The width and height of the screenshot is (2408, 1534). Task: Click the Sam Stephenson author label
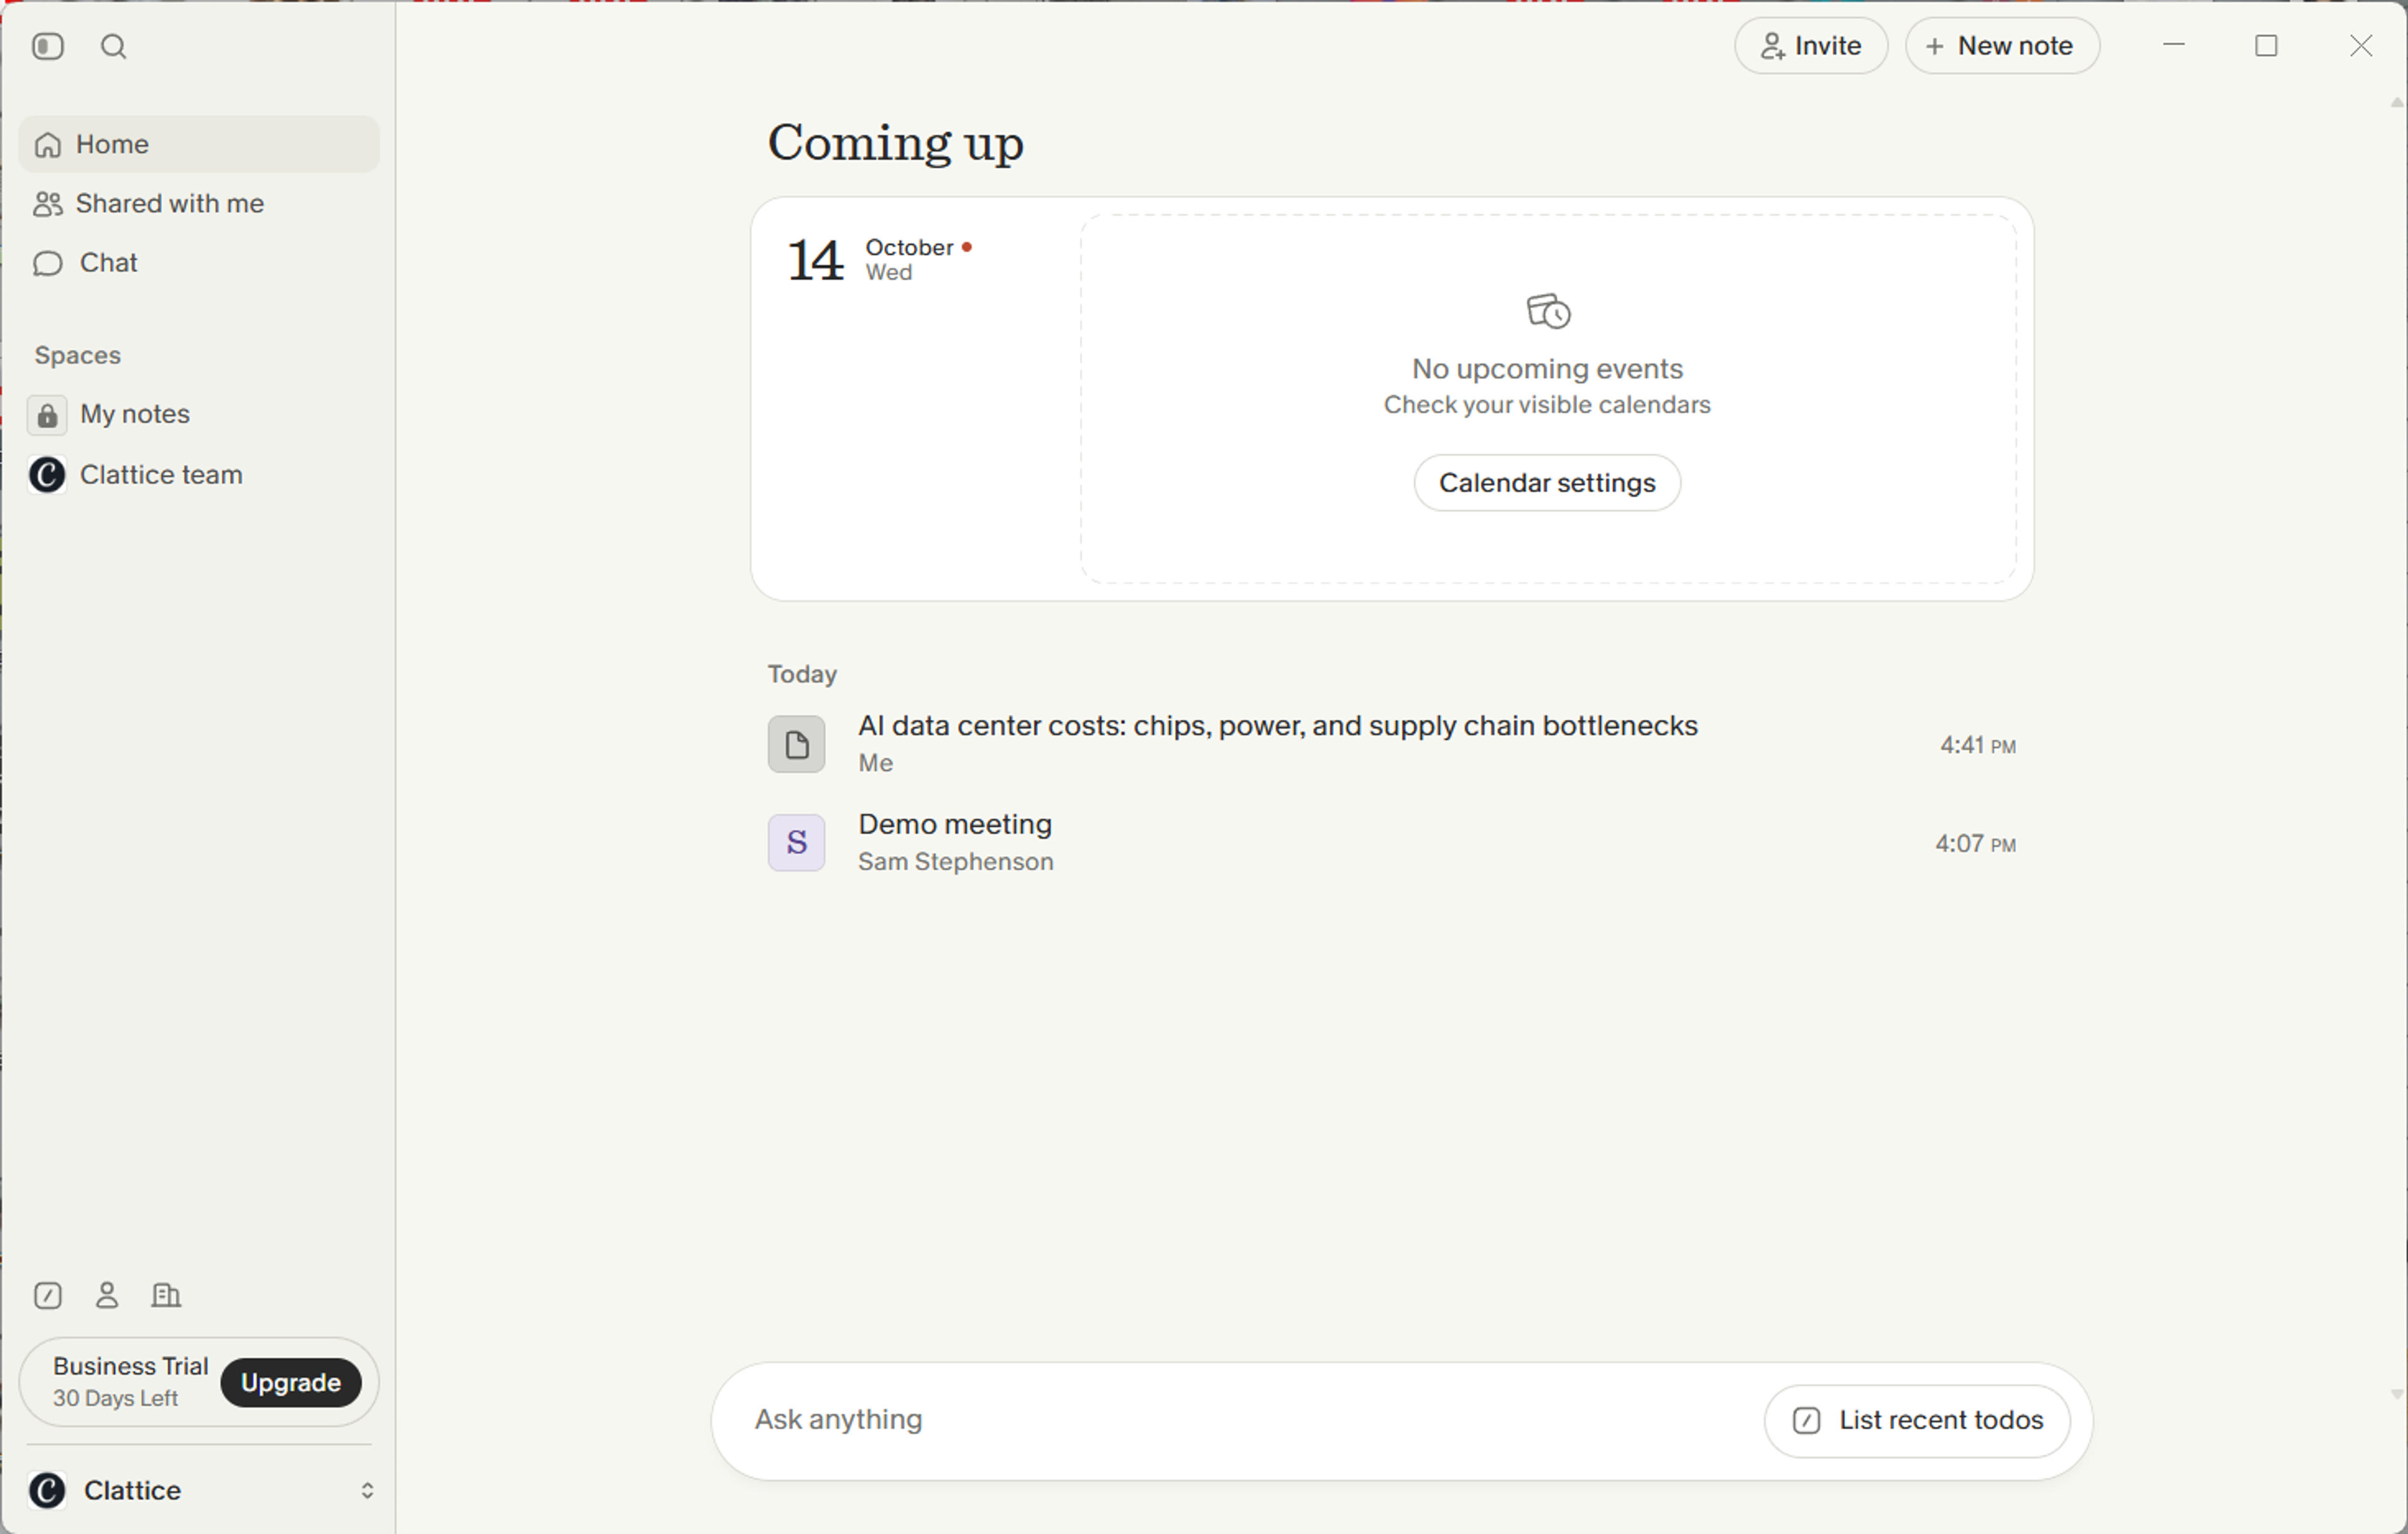(x=955, y=861)
